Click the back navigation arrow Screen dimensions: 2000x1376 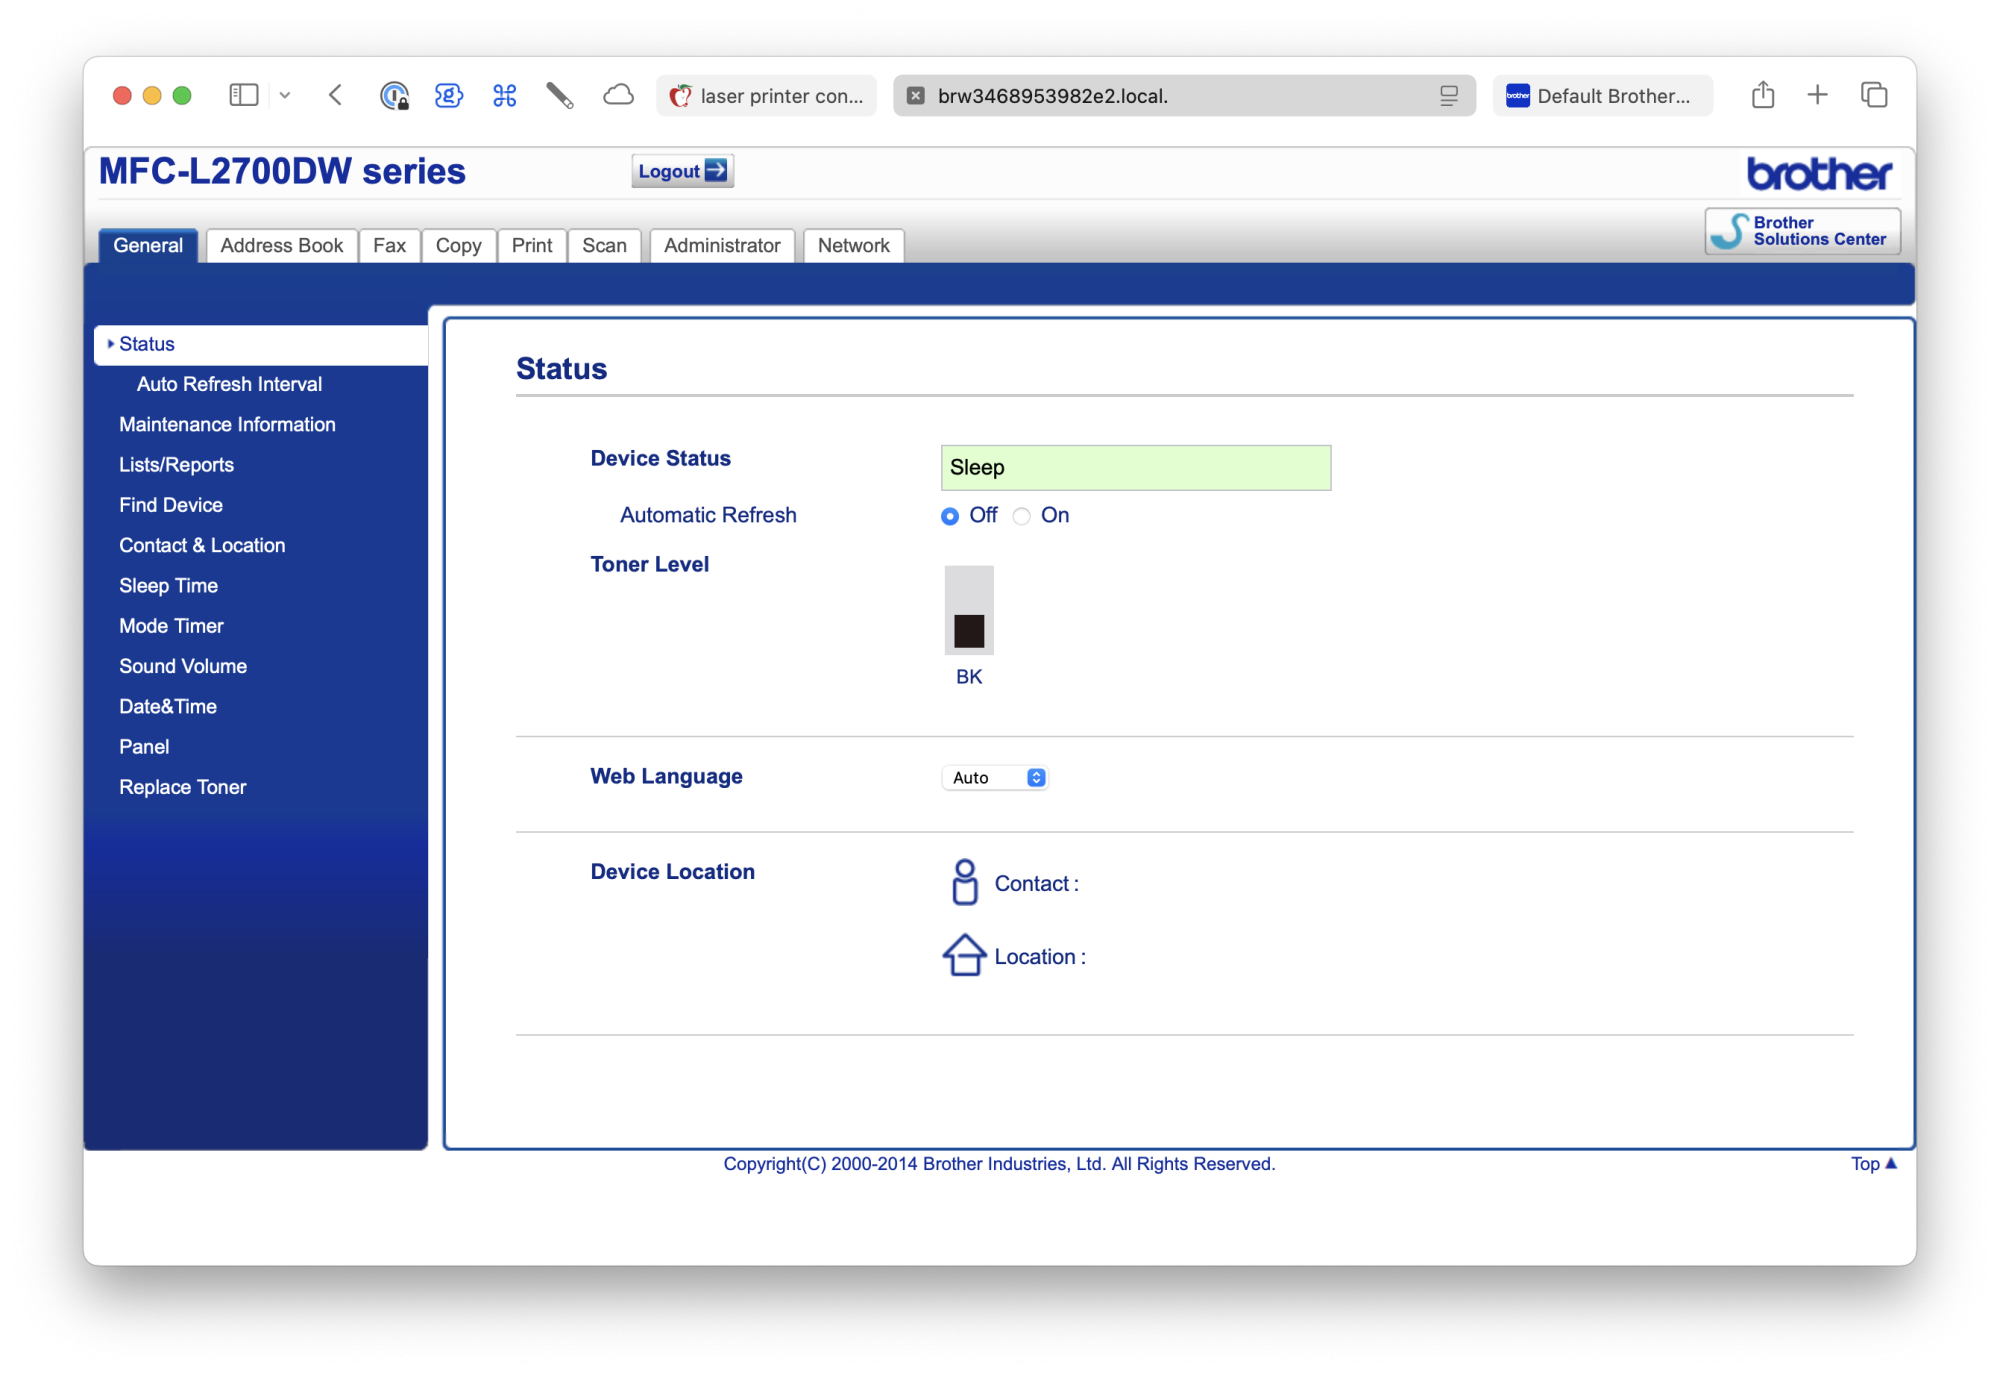coord(336,95)
